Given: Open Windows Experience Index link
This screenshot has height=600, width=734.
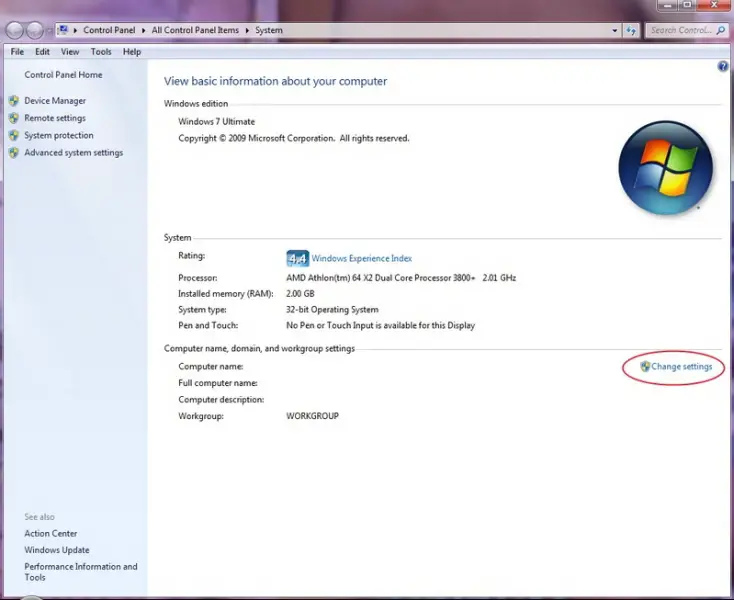Looking at the screenshot, I should (x=362, y=258).
